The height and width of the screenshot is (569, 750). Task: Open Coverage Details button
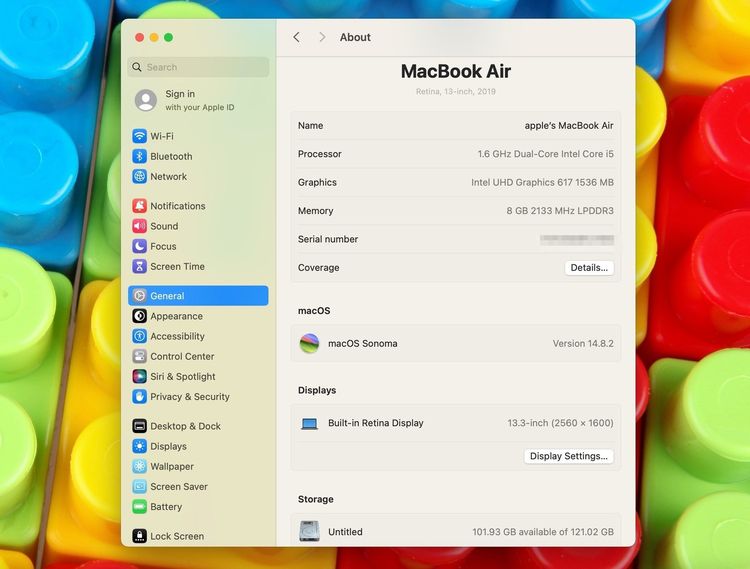589,268
